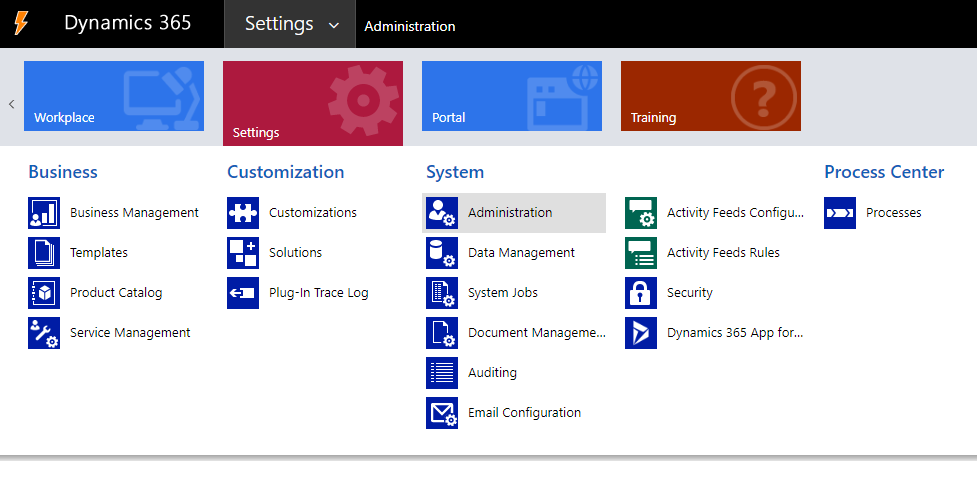The height and width of the screenshot is (482, 977).
Task: Open the Product Catalog icon
Action: pos(44,293)
